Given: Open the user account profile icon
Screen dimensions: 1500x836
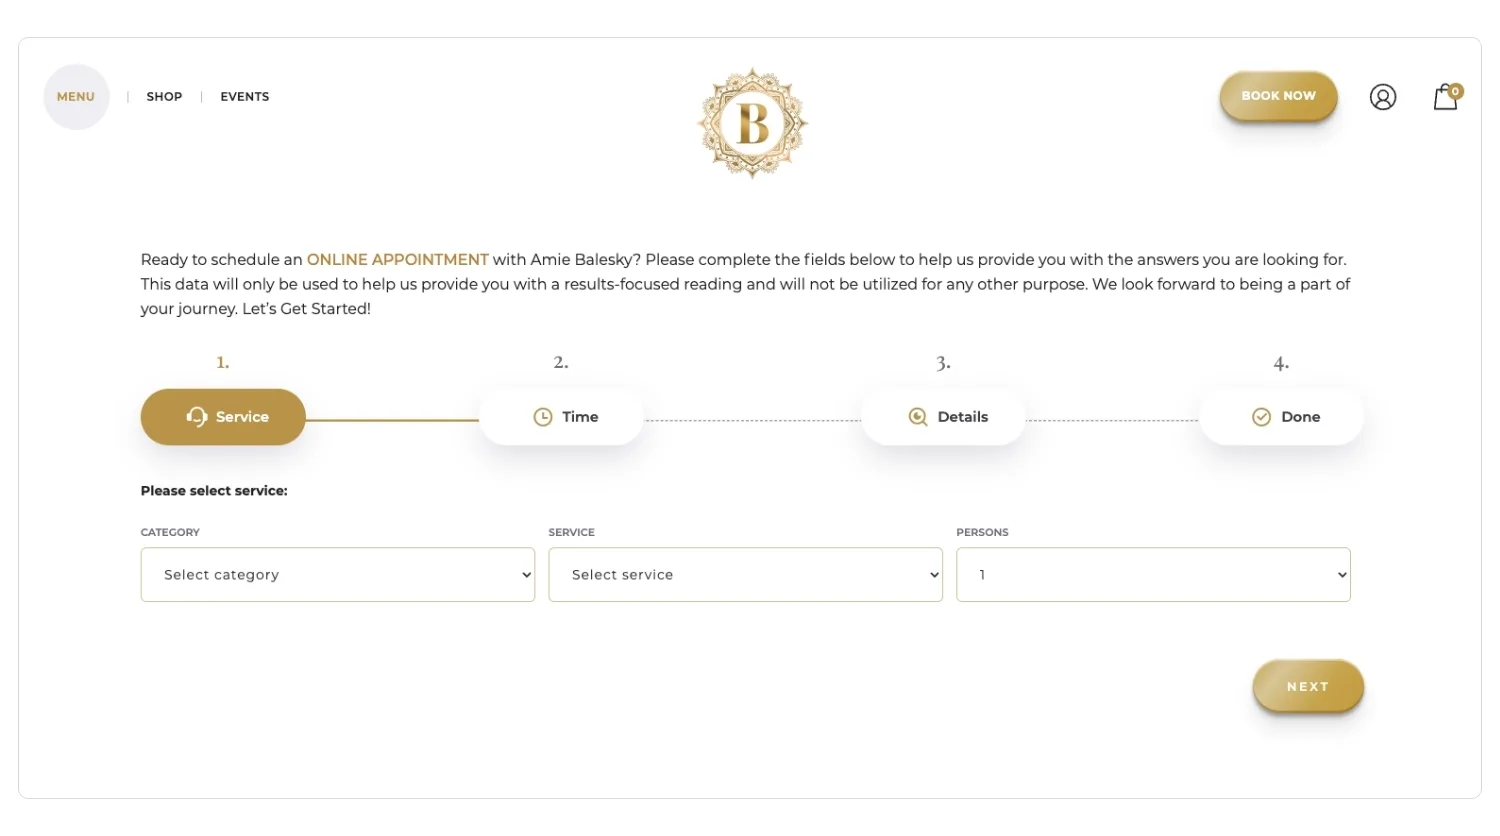Looking at the screenshot, I should (1383, 97).
